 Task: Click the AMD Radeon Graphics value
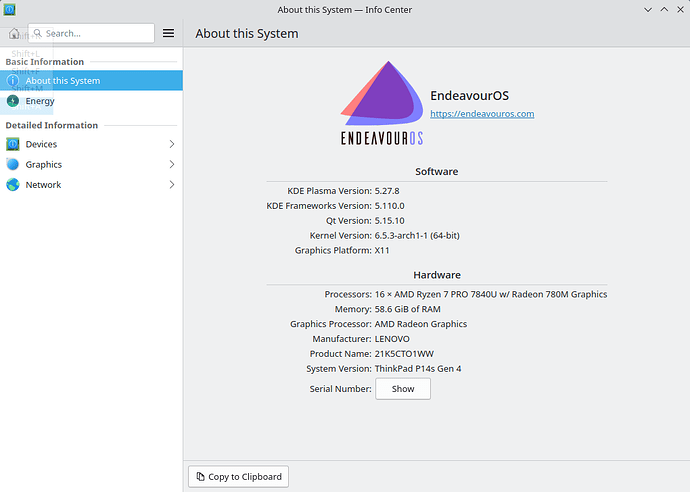click(421, 324)
